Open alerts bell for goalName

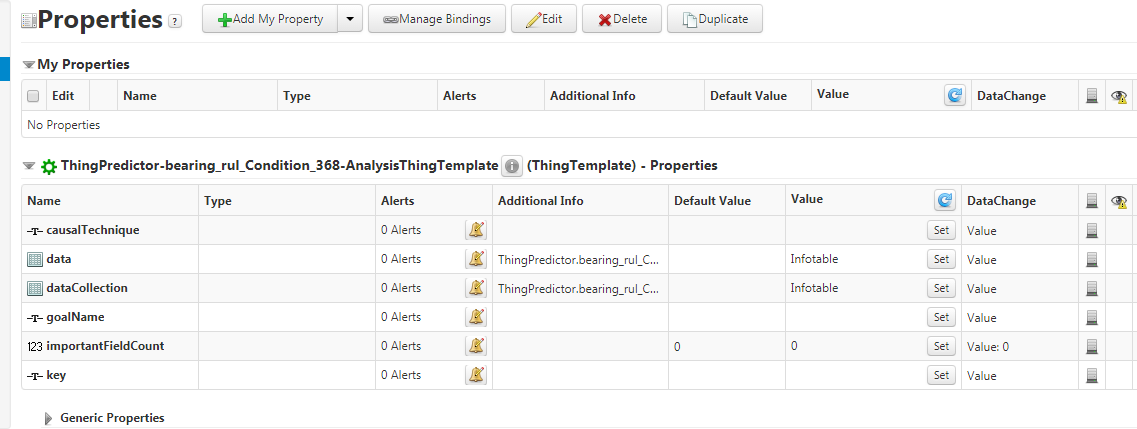(476, 317)
